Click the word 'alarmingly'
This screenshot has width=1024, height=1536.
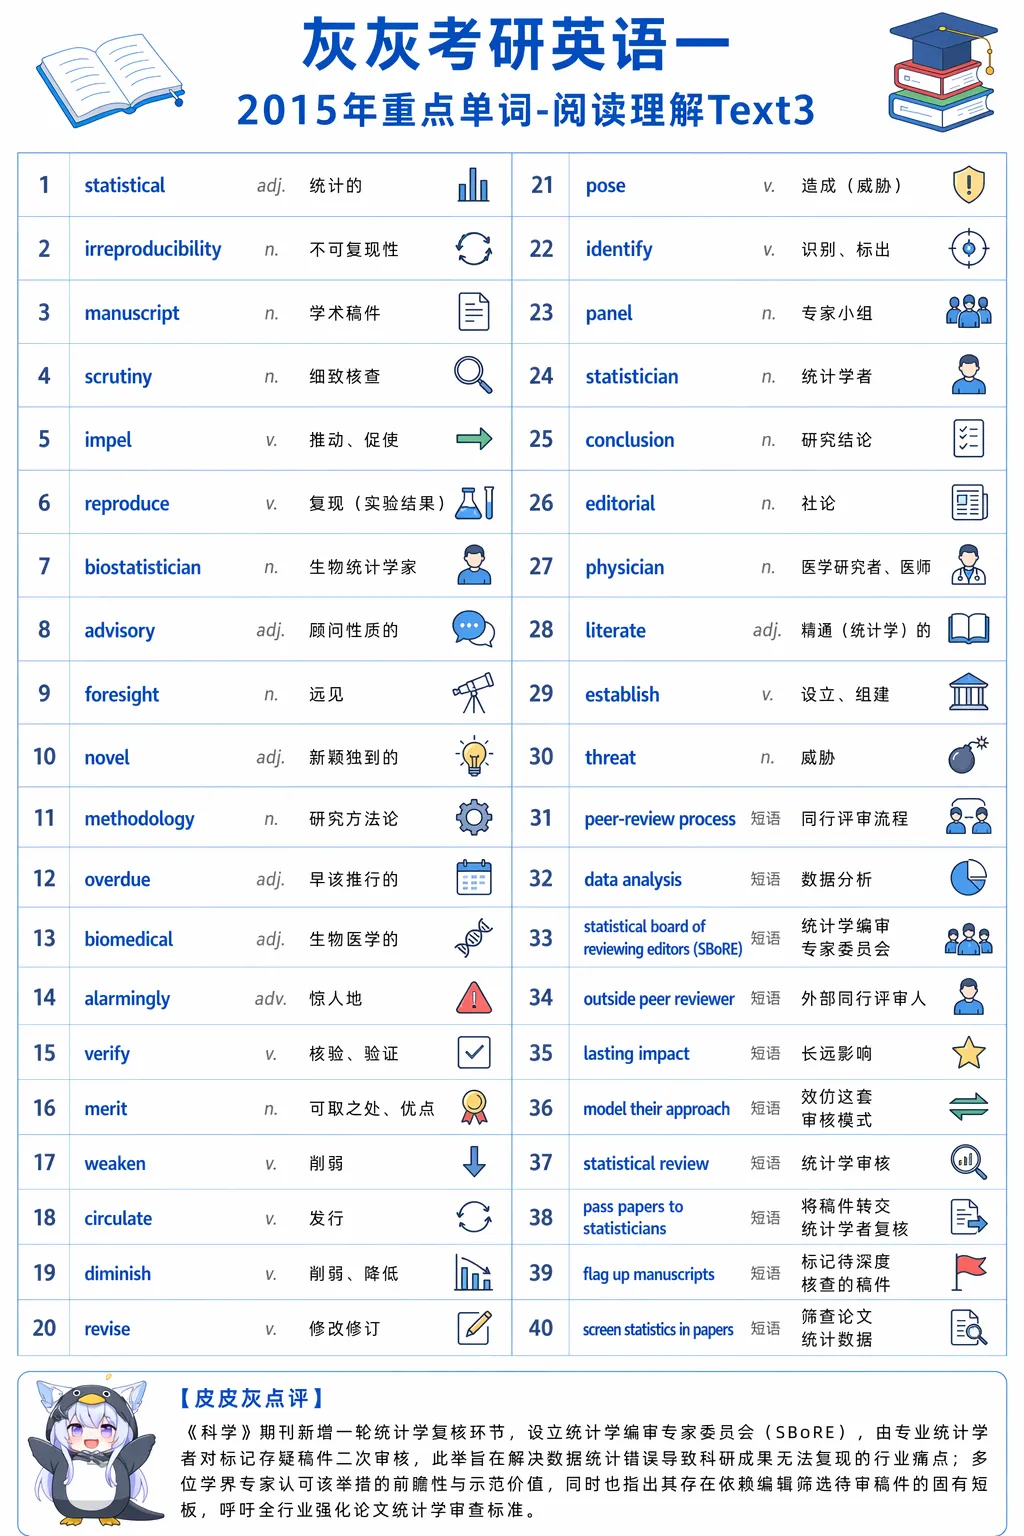point(127,999)
